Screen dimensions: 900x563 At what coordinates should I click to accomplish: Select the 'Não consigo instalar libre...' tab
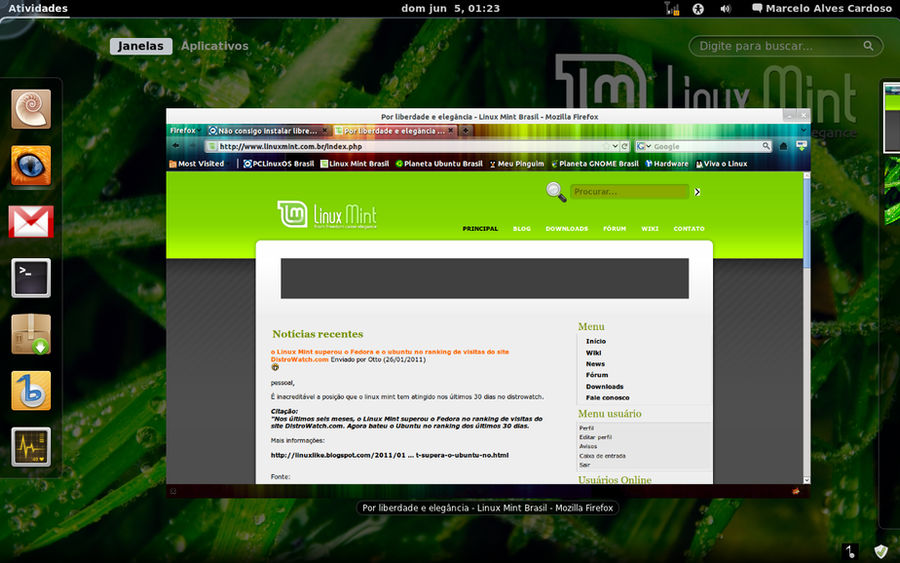click(x=267, y=131)
